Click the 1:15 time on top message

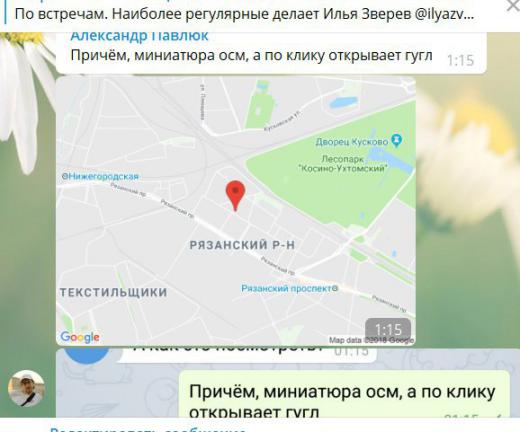coord(460,60)
